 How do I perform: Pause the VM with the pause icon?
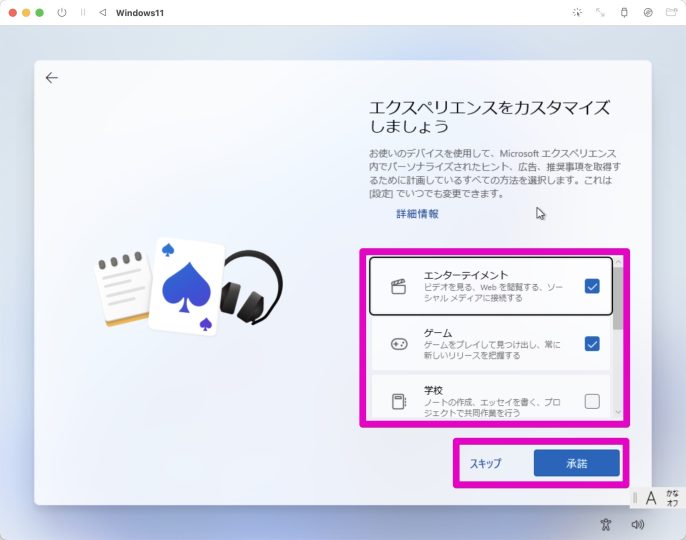coord(83,13)
